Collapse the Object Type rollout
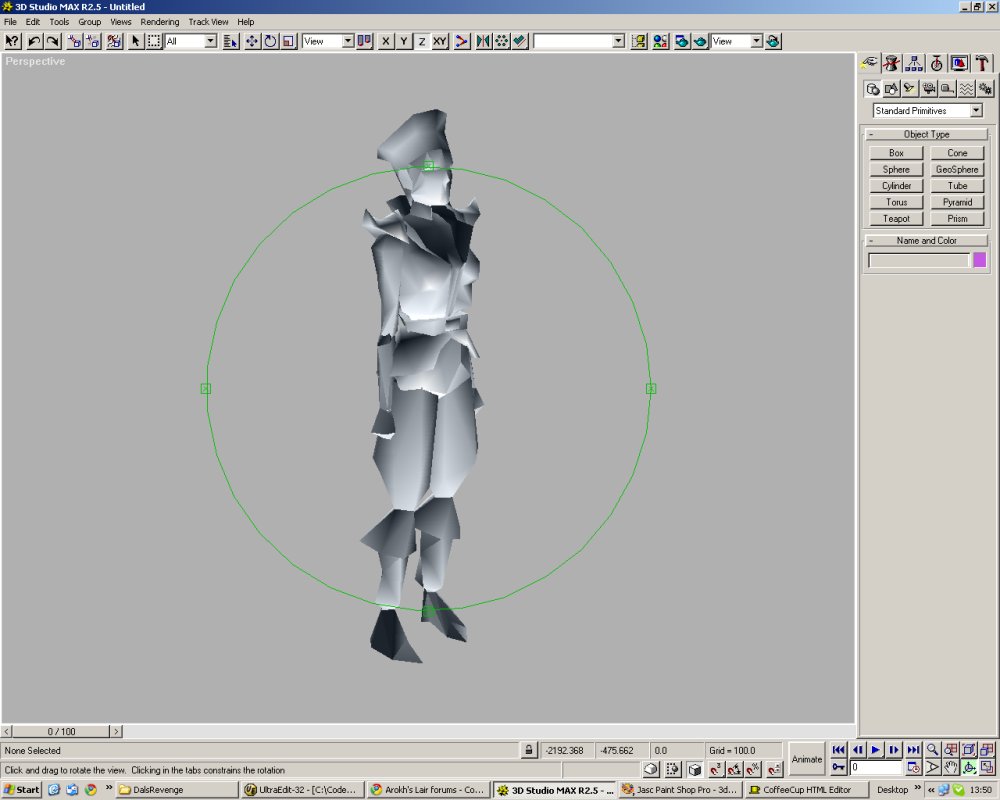The height and width of the screenshot is (800, 1000). click(926, 135)
